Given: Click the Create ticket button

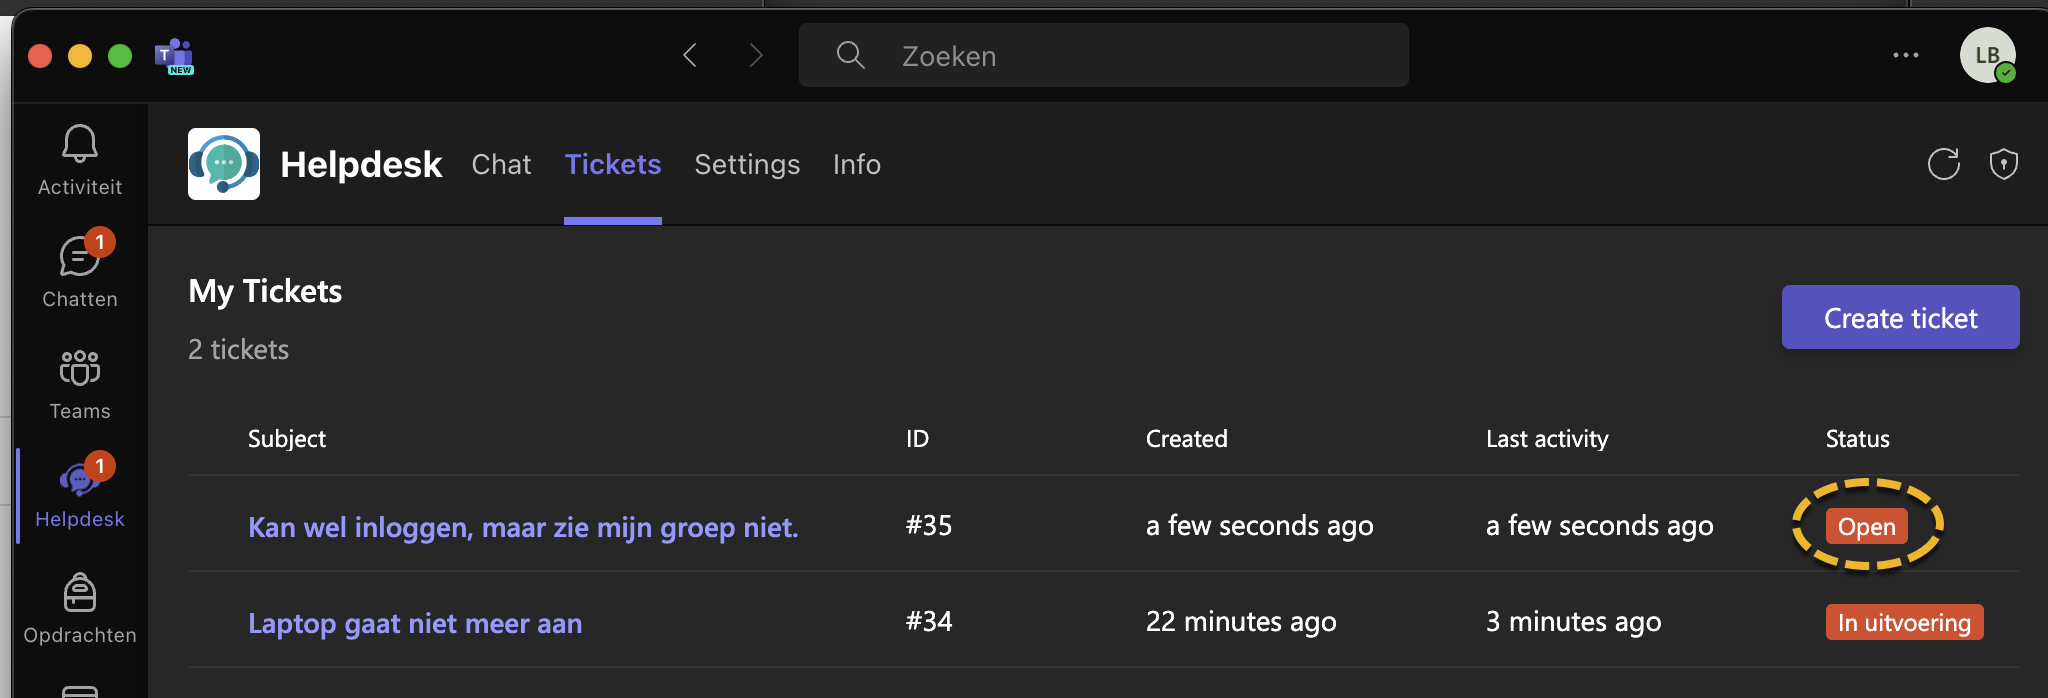Looking at the screenshot, I should click(x=1900, y=317).
